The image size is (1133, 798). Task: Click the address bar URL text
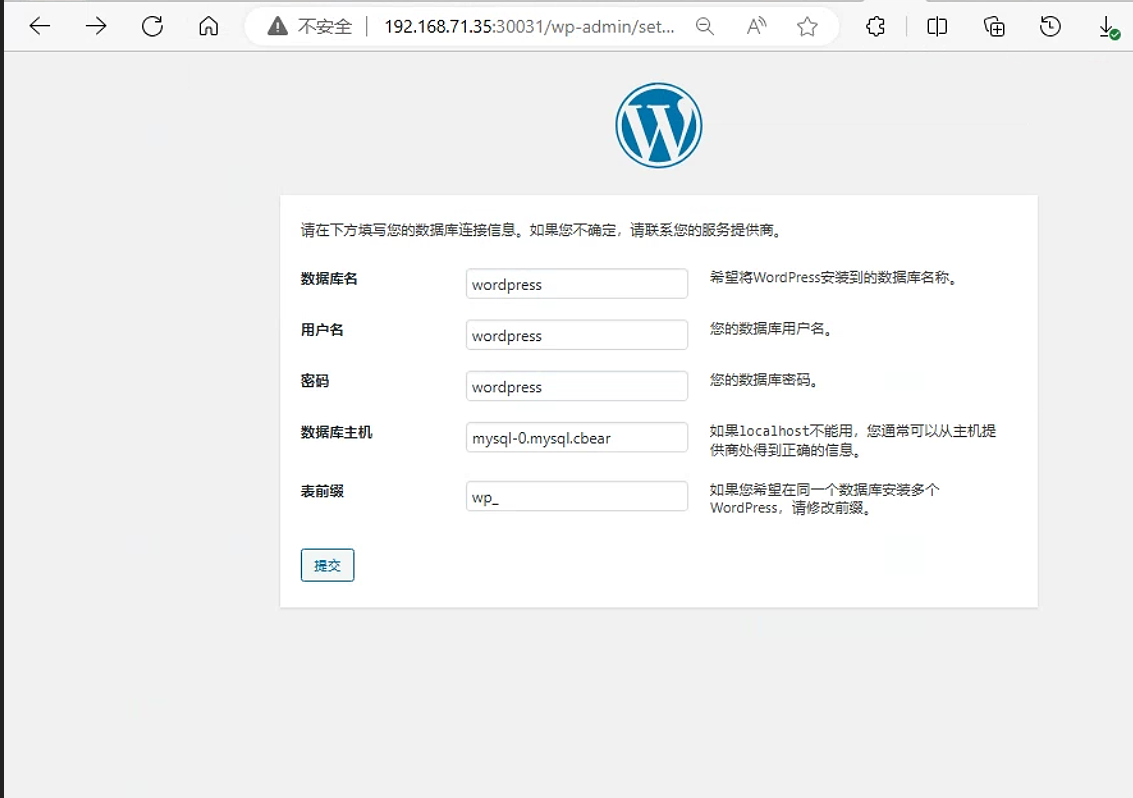(x=529, y=27)
